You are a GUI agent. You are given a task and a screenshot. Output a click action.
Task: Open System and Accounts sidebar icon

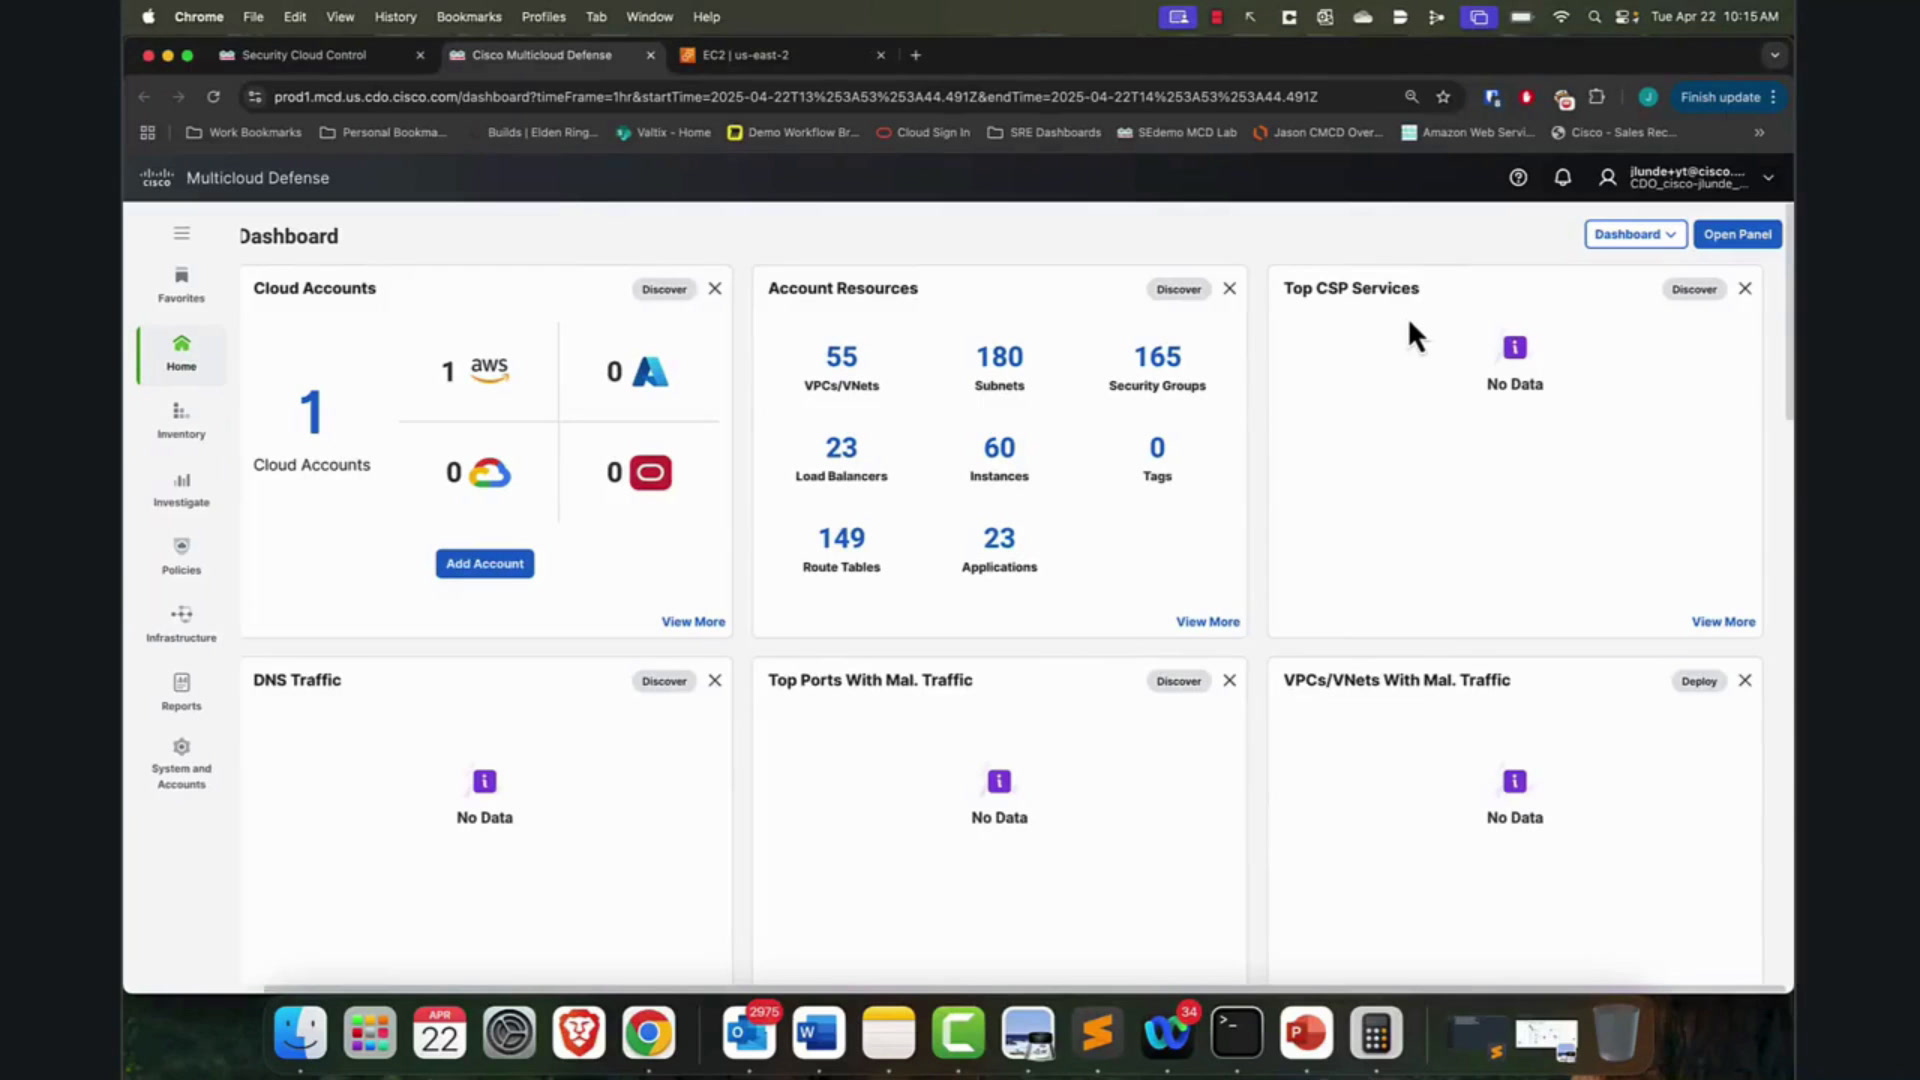tap(181, 764)
